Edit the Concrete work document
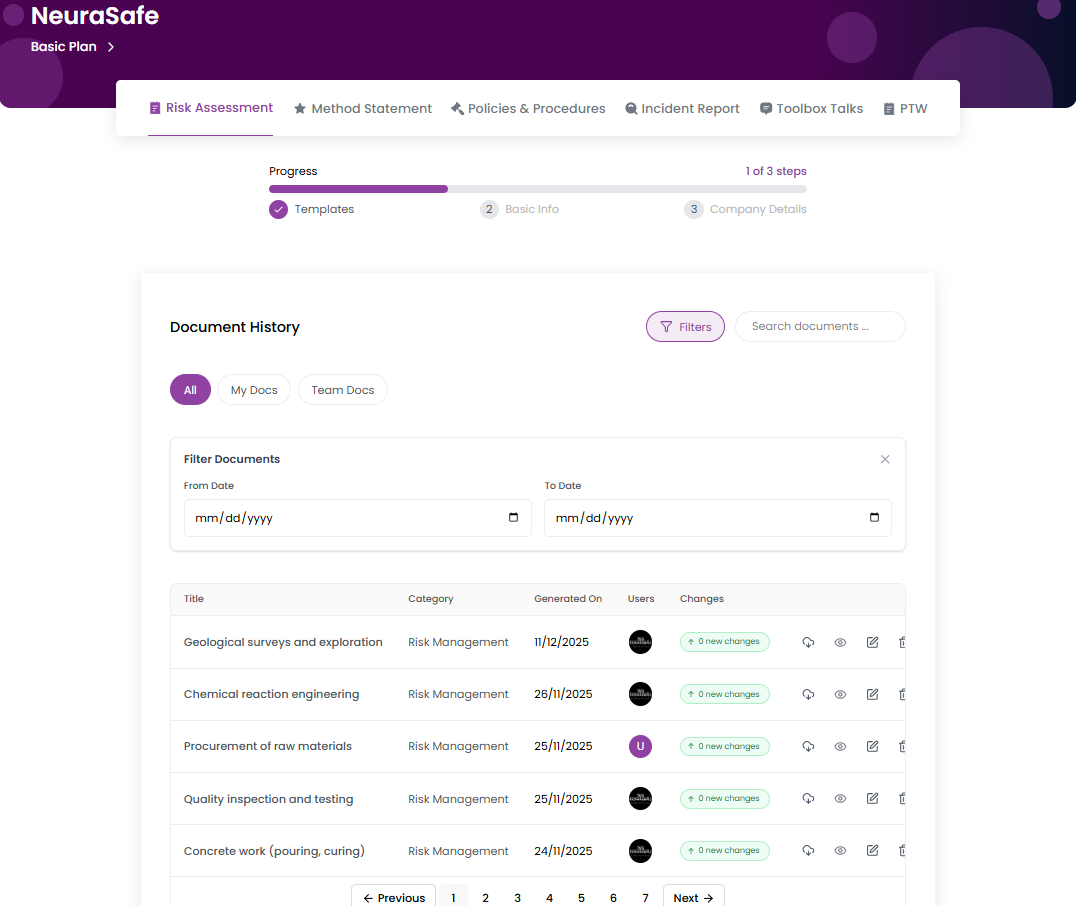Viewport: 1076px width, 906px height. [872, 850]
